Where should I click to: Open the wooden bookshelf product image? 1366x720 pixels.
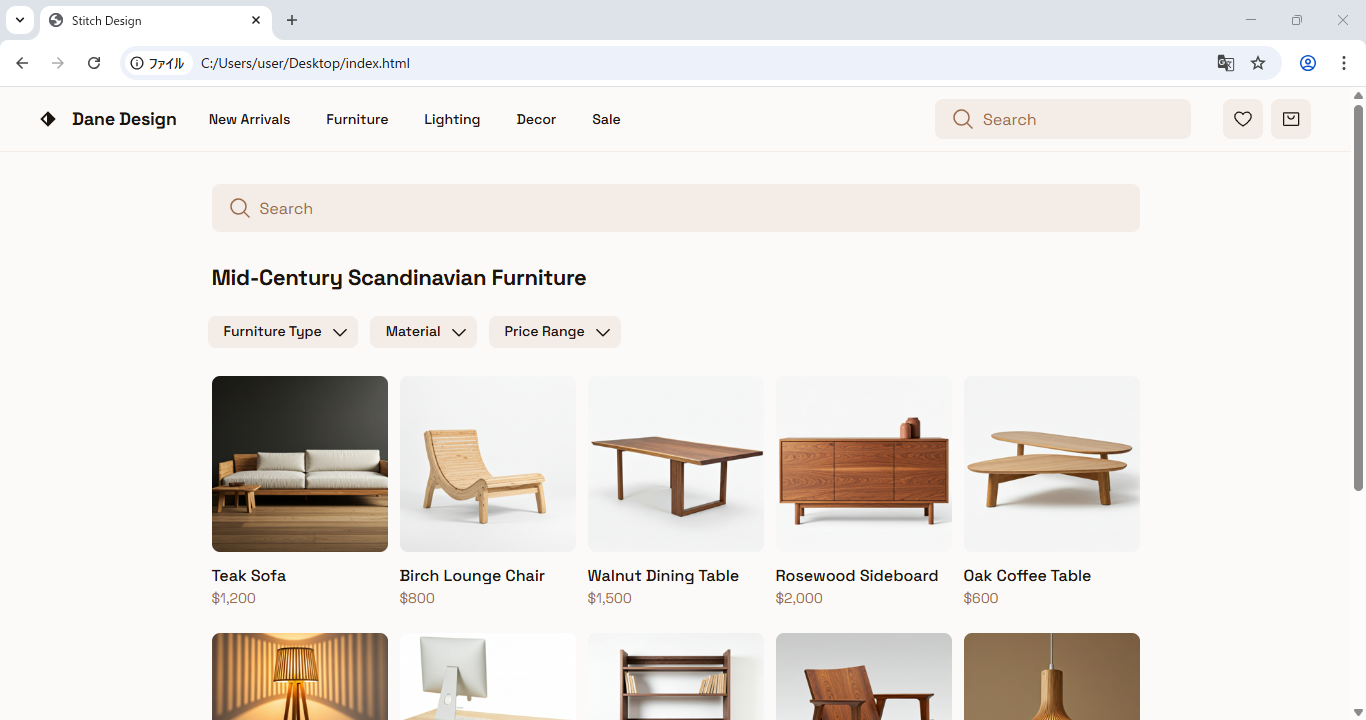point(676,677)
